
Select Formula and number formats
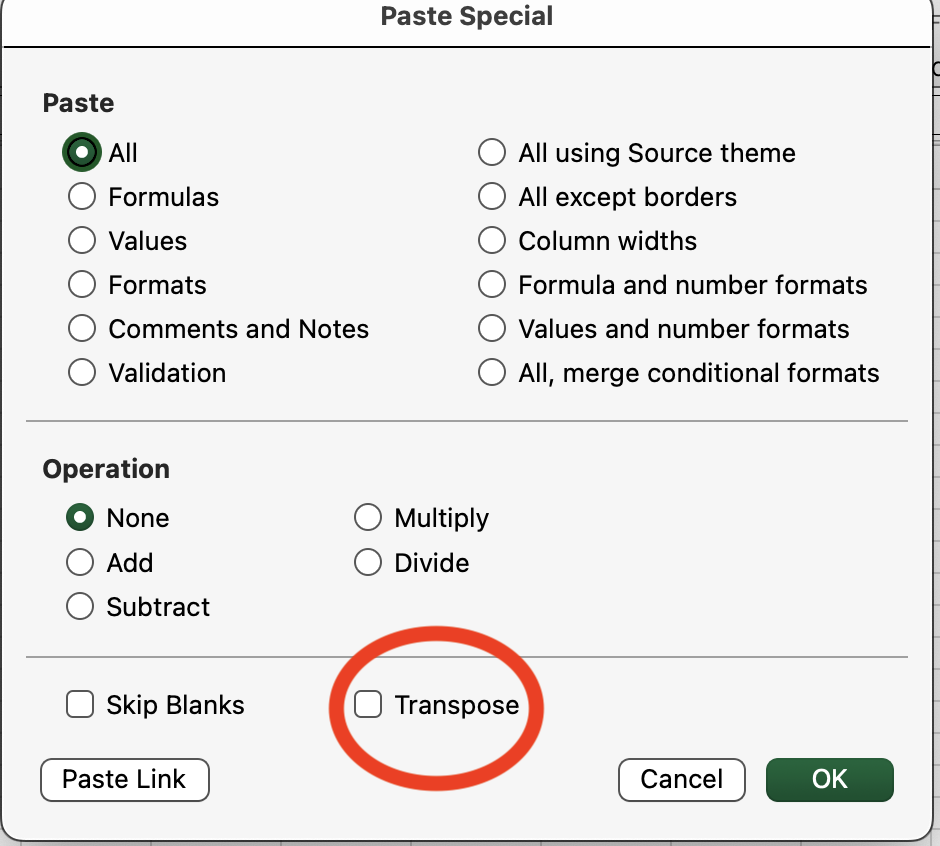[x=492, y=284]
